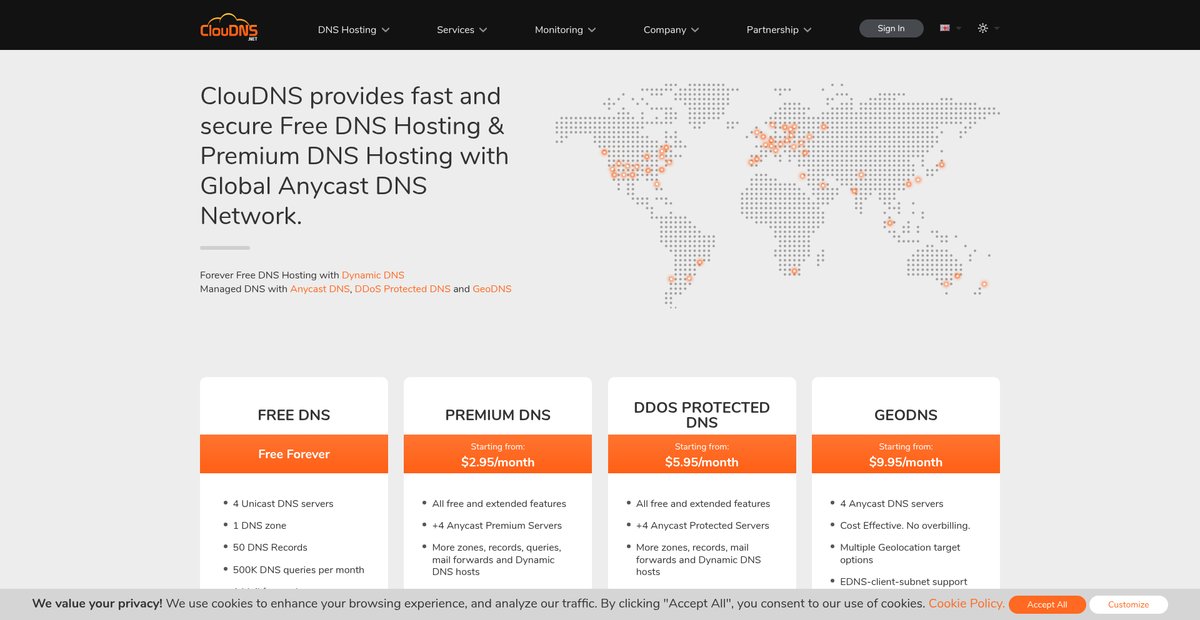The height and width of the screenshot is (620, 1200).
Task: Open the Cookie Policy link
Action: tap(966, 603)
